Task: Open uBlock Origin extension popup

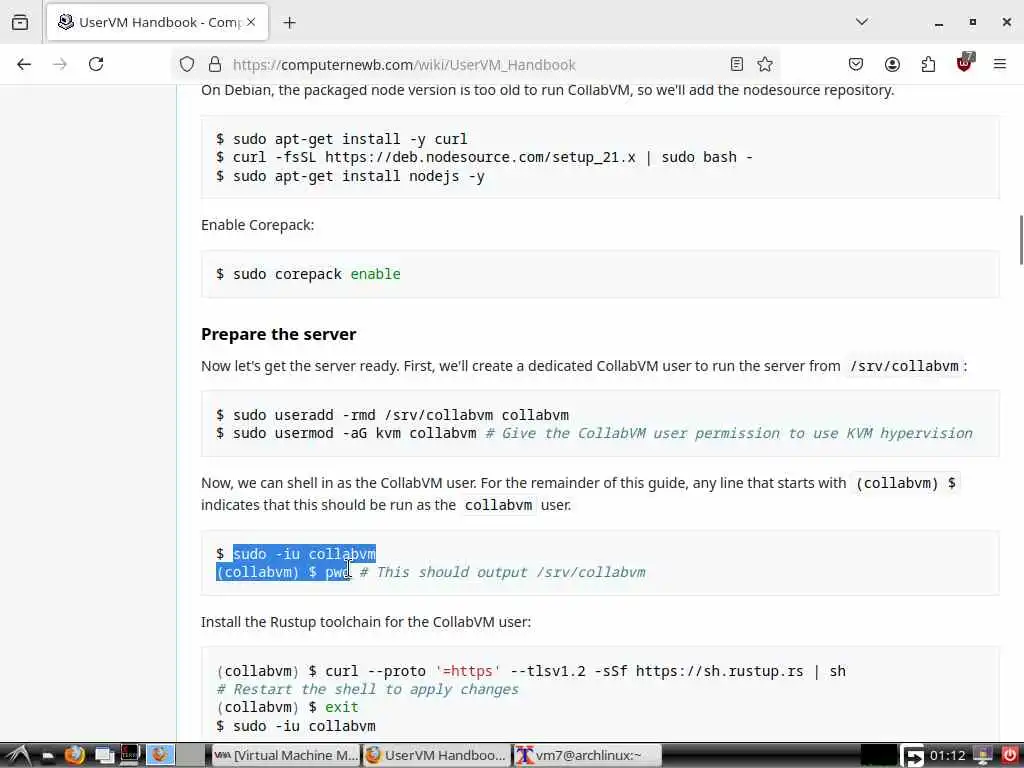Action: 965,63
